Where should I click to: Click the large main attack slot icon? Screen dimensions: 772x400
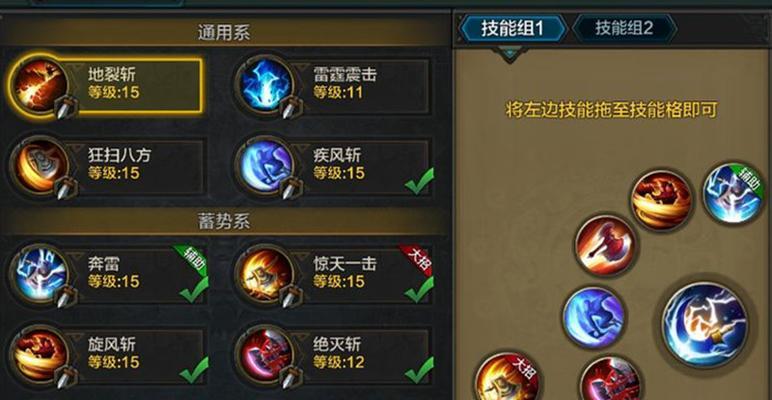click(x=705, y=325)
